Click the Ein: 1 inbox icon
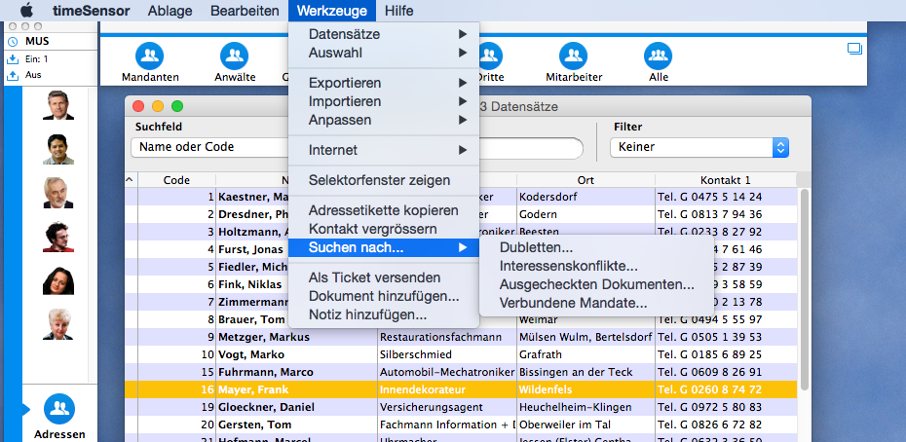Viewport: 906px width, 442px height. [x=13, y=59]
